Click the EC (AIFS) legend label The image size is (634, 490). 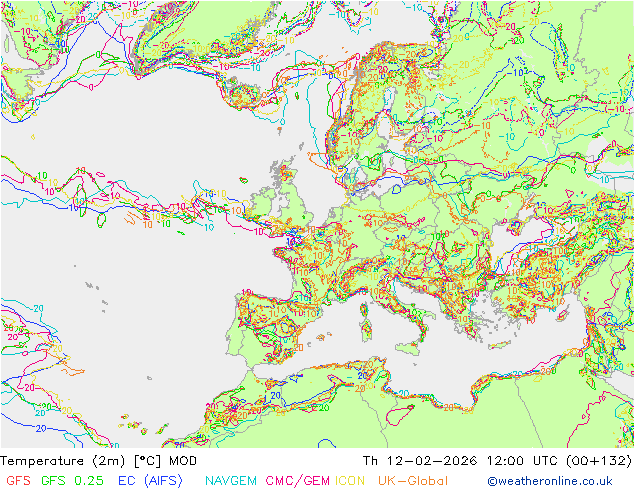coord(150,481)
